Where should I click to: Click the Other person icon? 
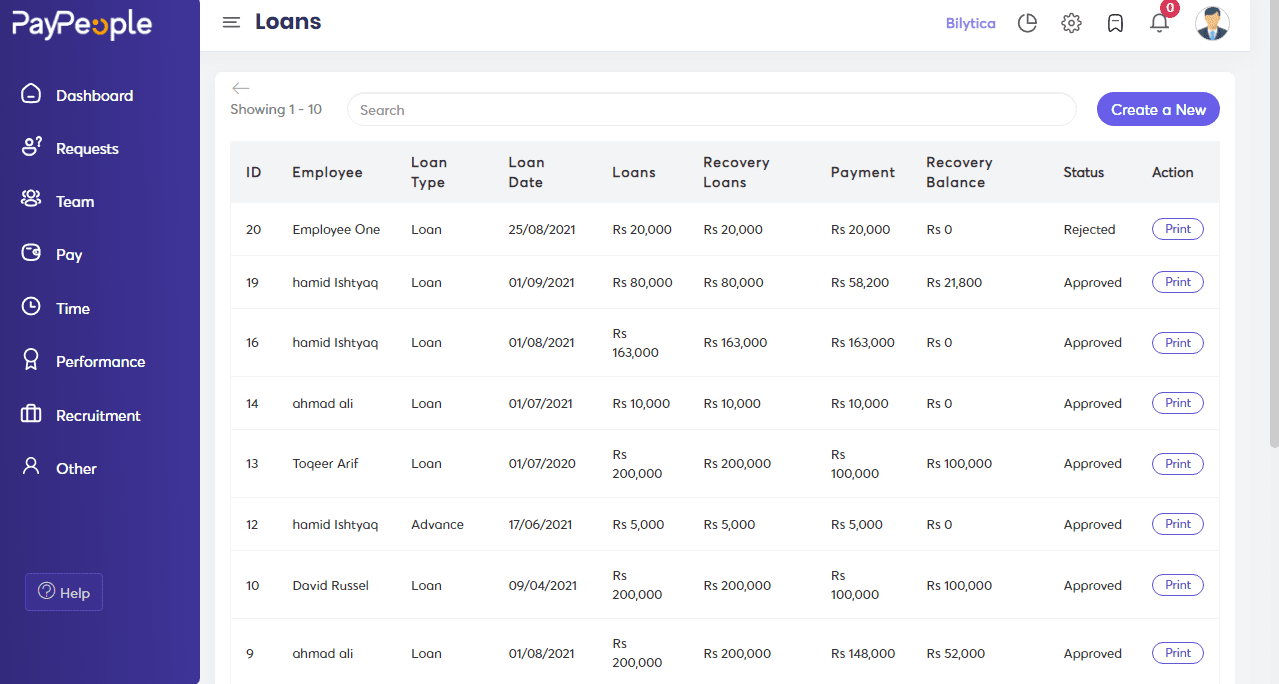coord(31,467)
